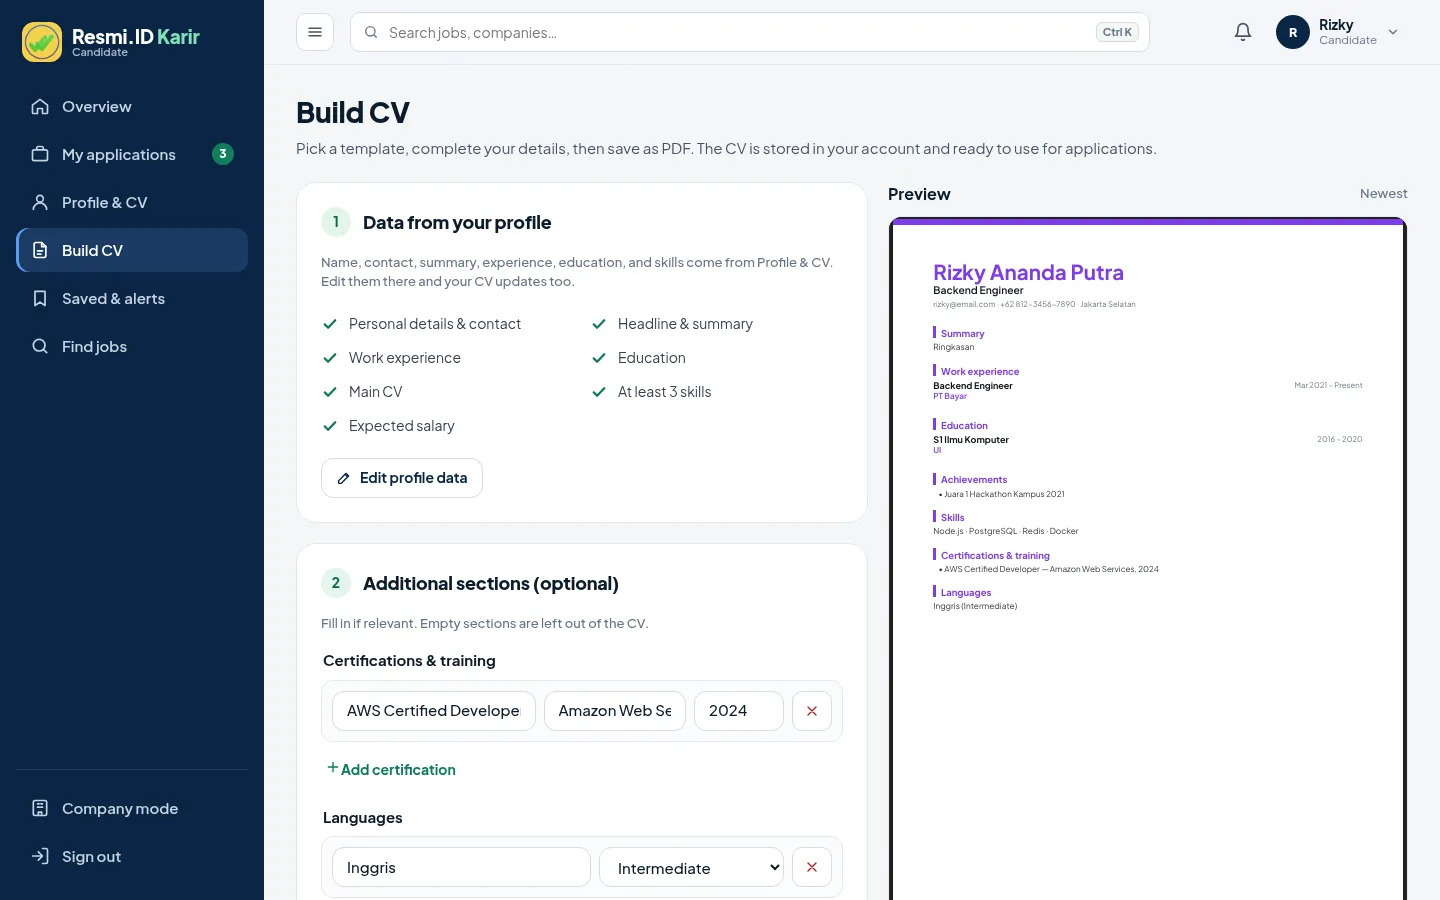
Task: Click the Inggris language input field
Action: coord(461,867)
